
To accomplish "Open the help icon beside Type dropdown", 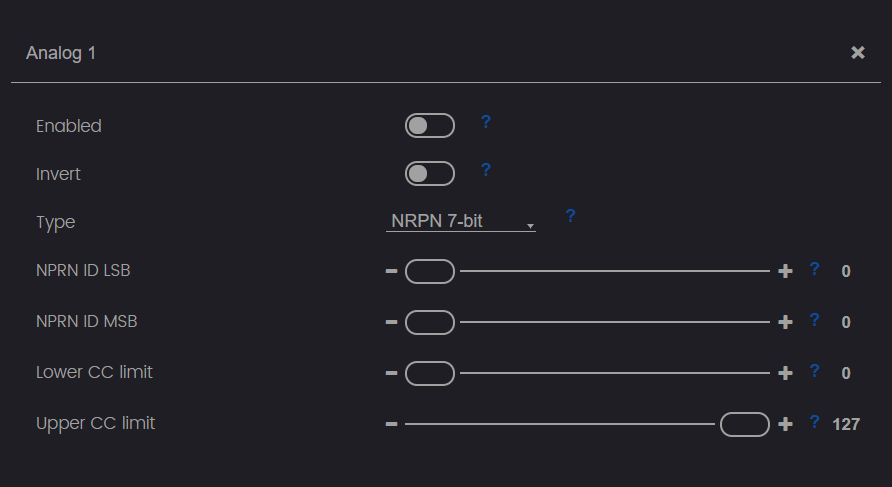I will pos(571,216).
